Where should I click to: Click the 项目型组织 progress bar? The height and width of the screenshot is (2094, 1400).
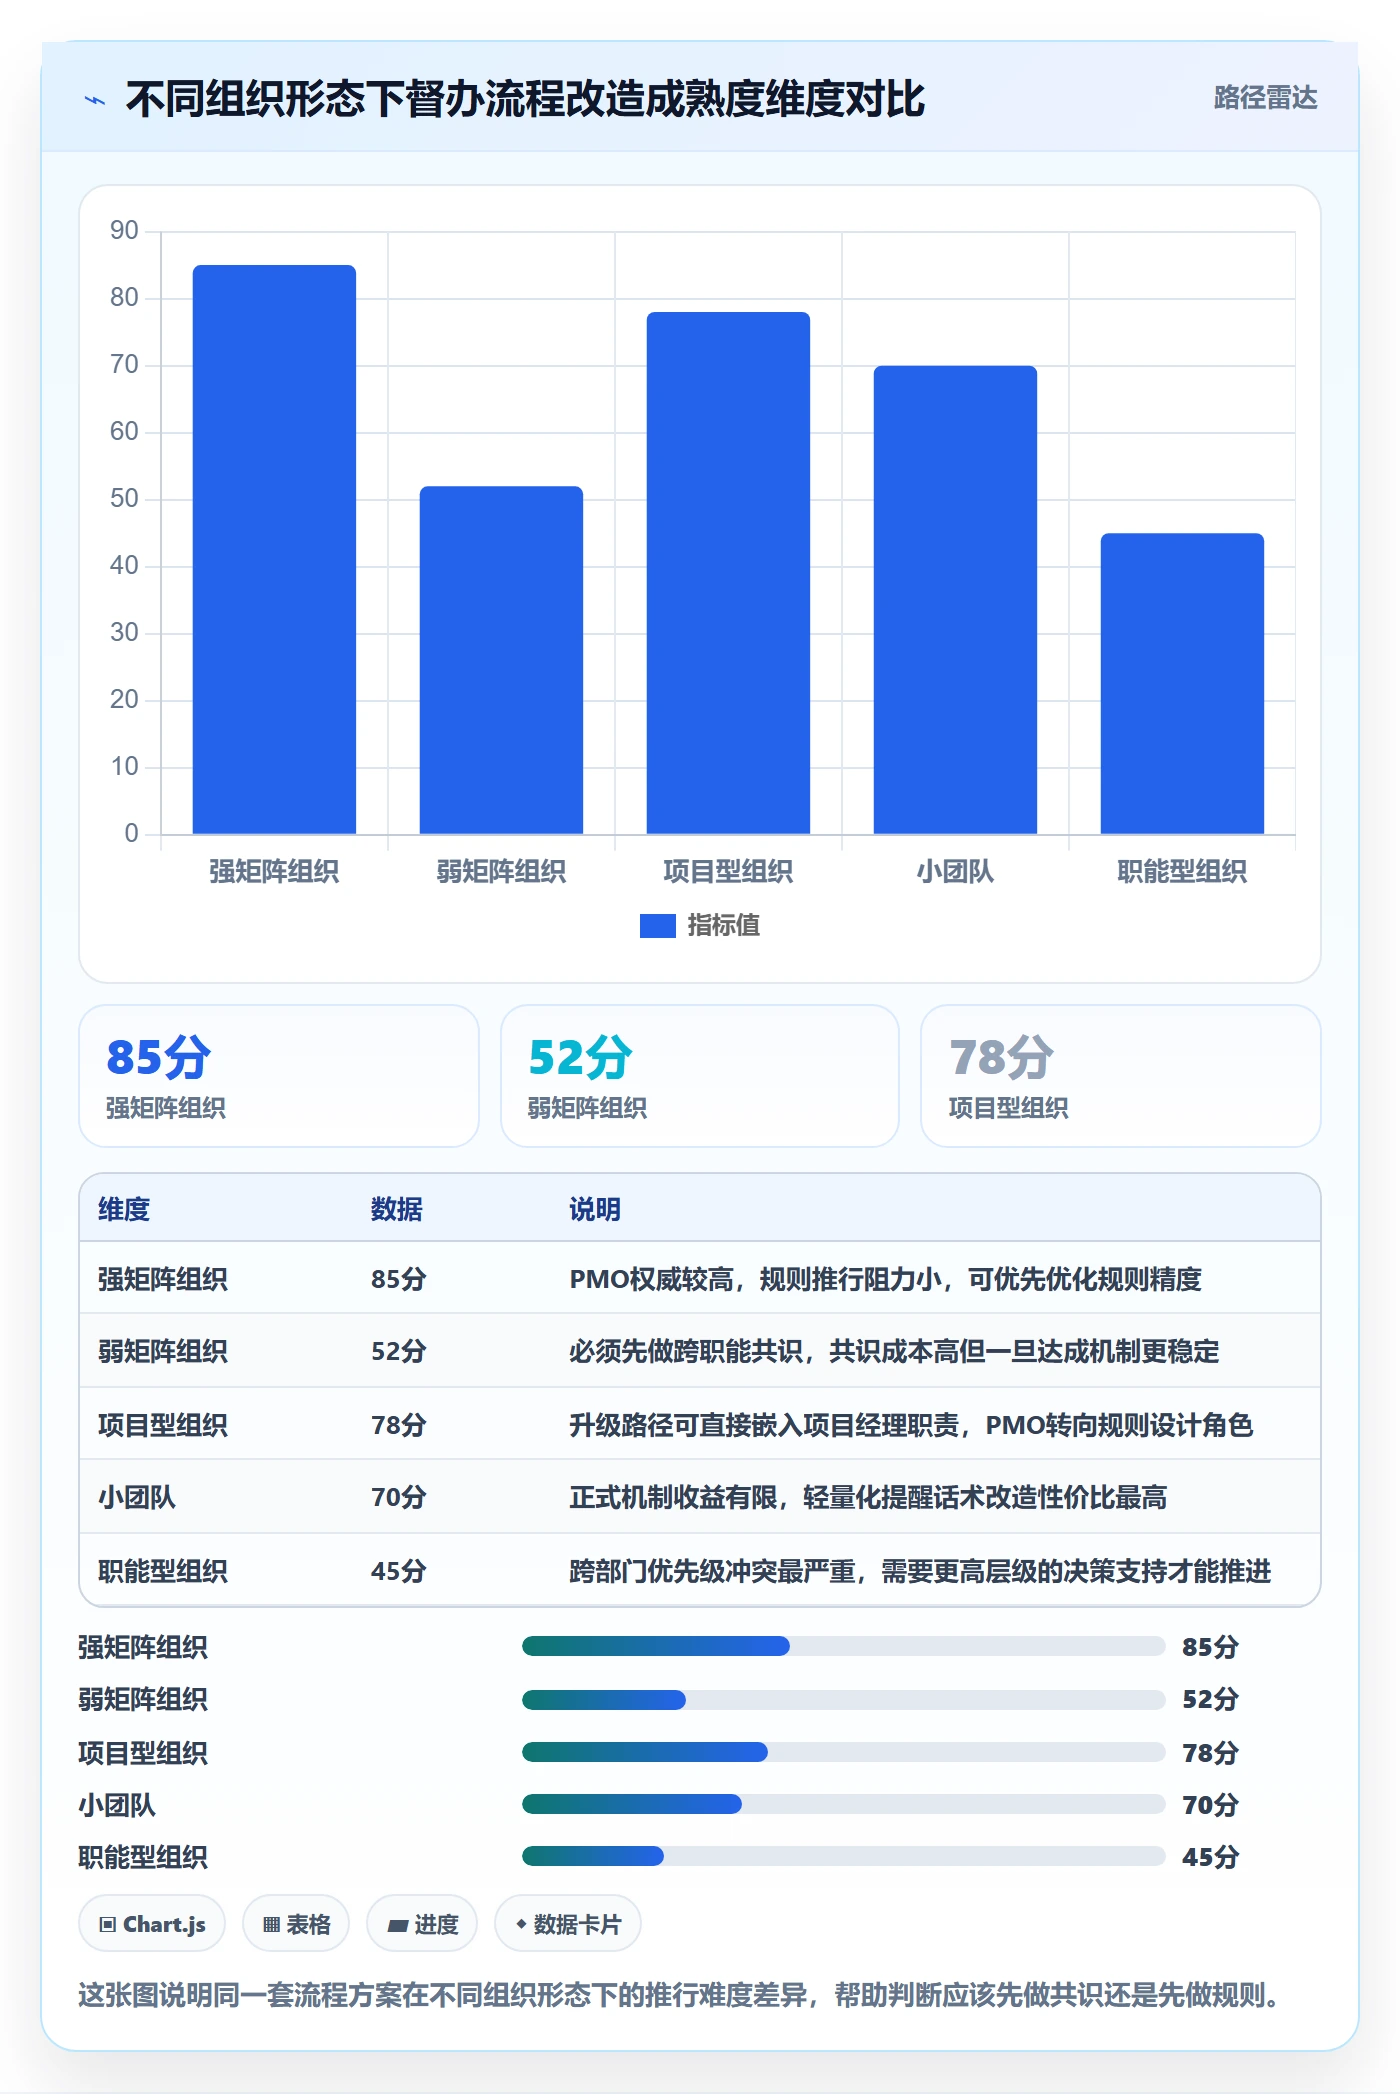coord(844,1752)
